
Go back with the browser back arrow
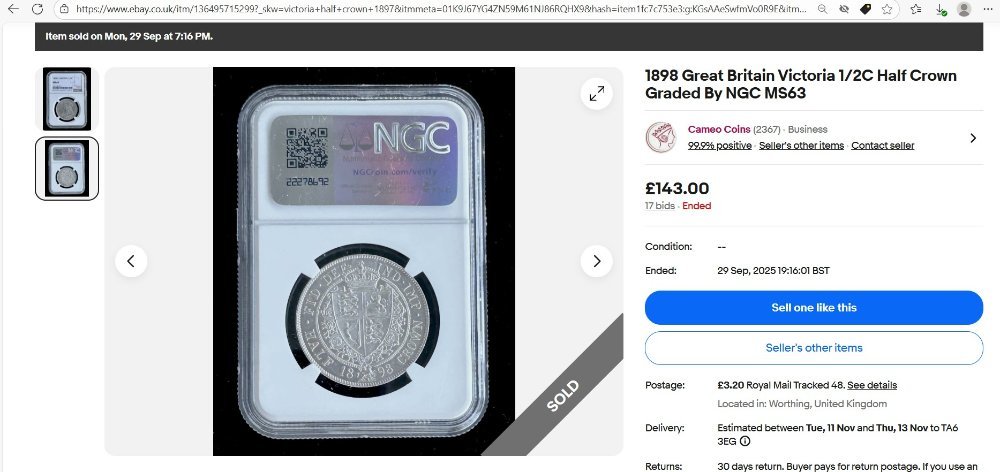point(13,9)
